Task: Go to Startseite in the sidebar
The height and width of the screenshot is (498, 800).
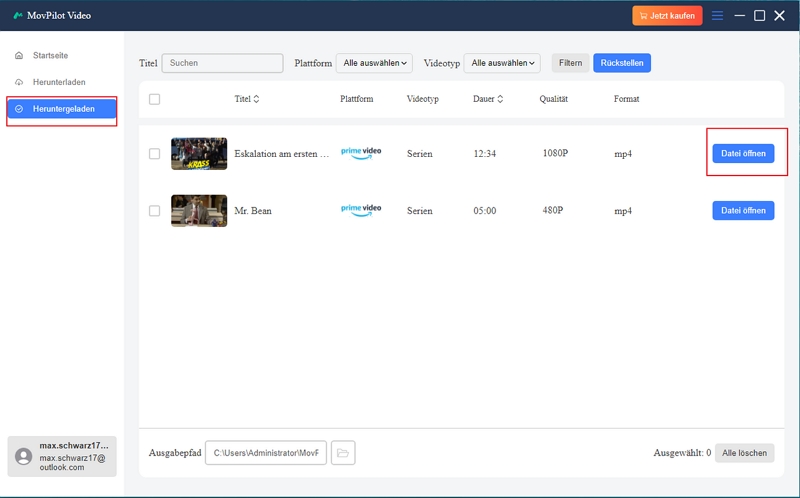Action: [x=50, y=55]
